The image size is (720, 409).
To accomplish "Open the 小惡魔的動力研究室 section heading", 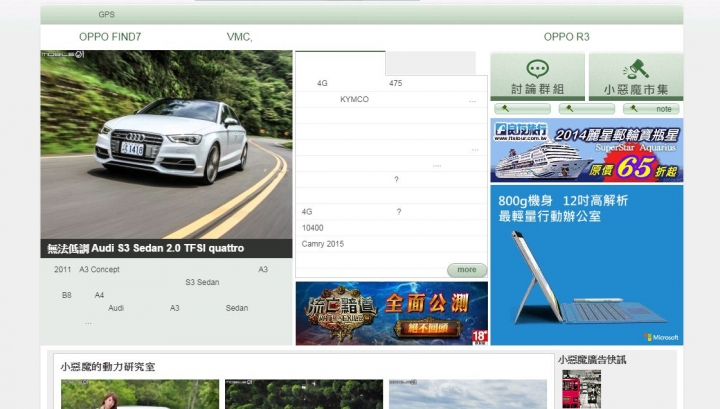I will pos(108,367).
